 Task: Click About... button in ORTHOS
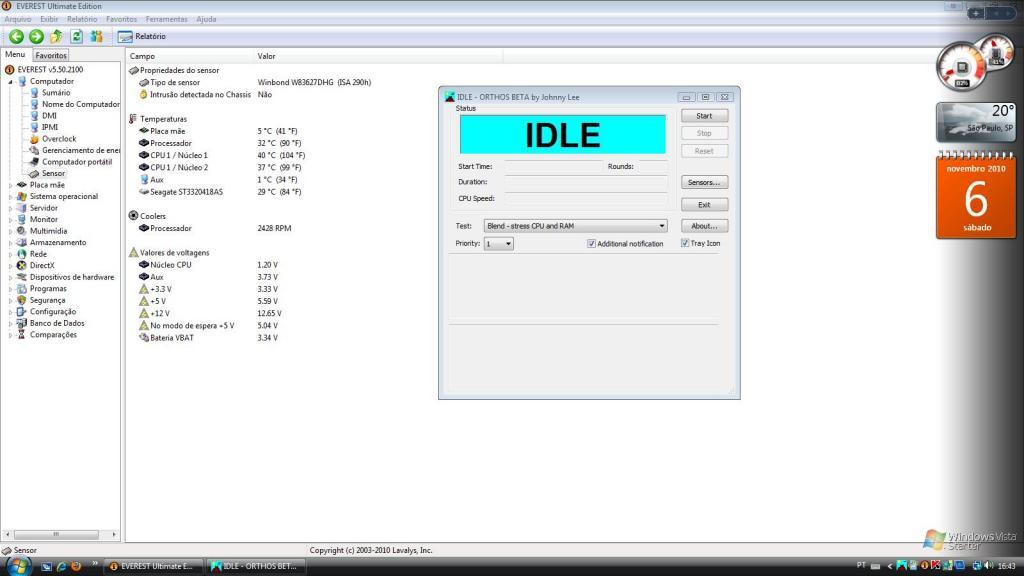(704, 226)
